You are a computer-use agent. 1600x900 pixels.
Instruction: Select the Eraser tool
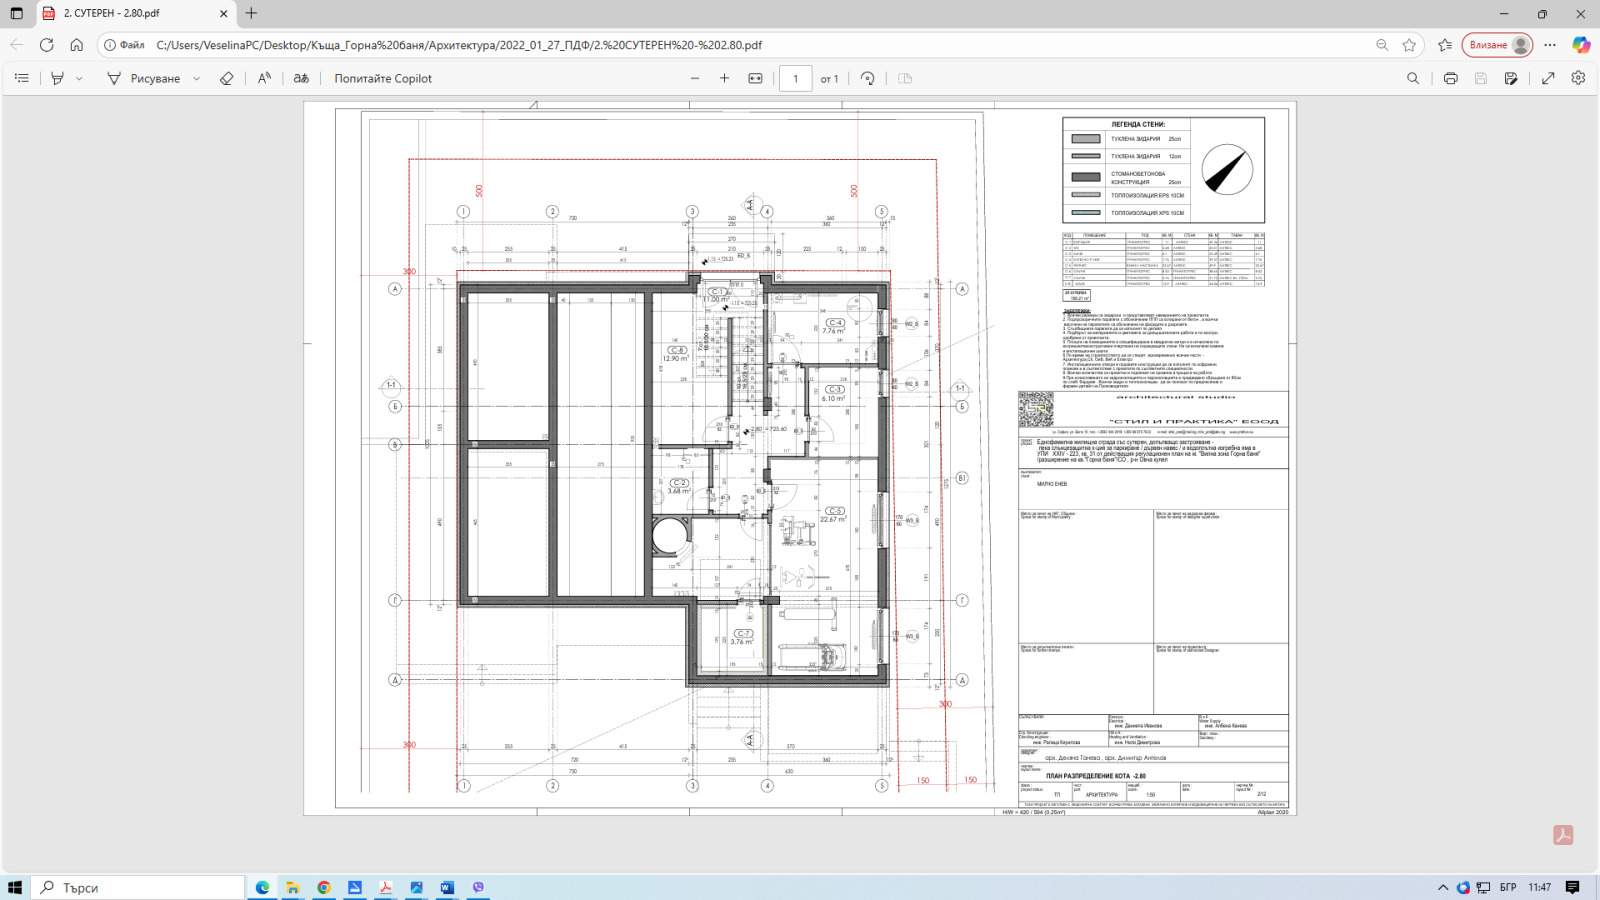coord(226,78)
